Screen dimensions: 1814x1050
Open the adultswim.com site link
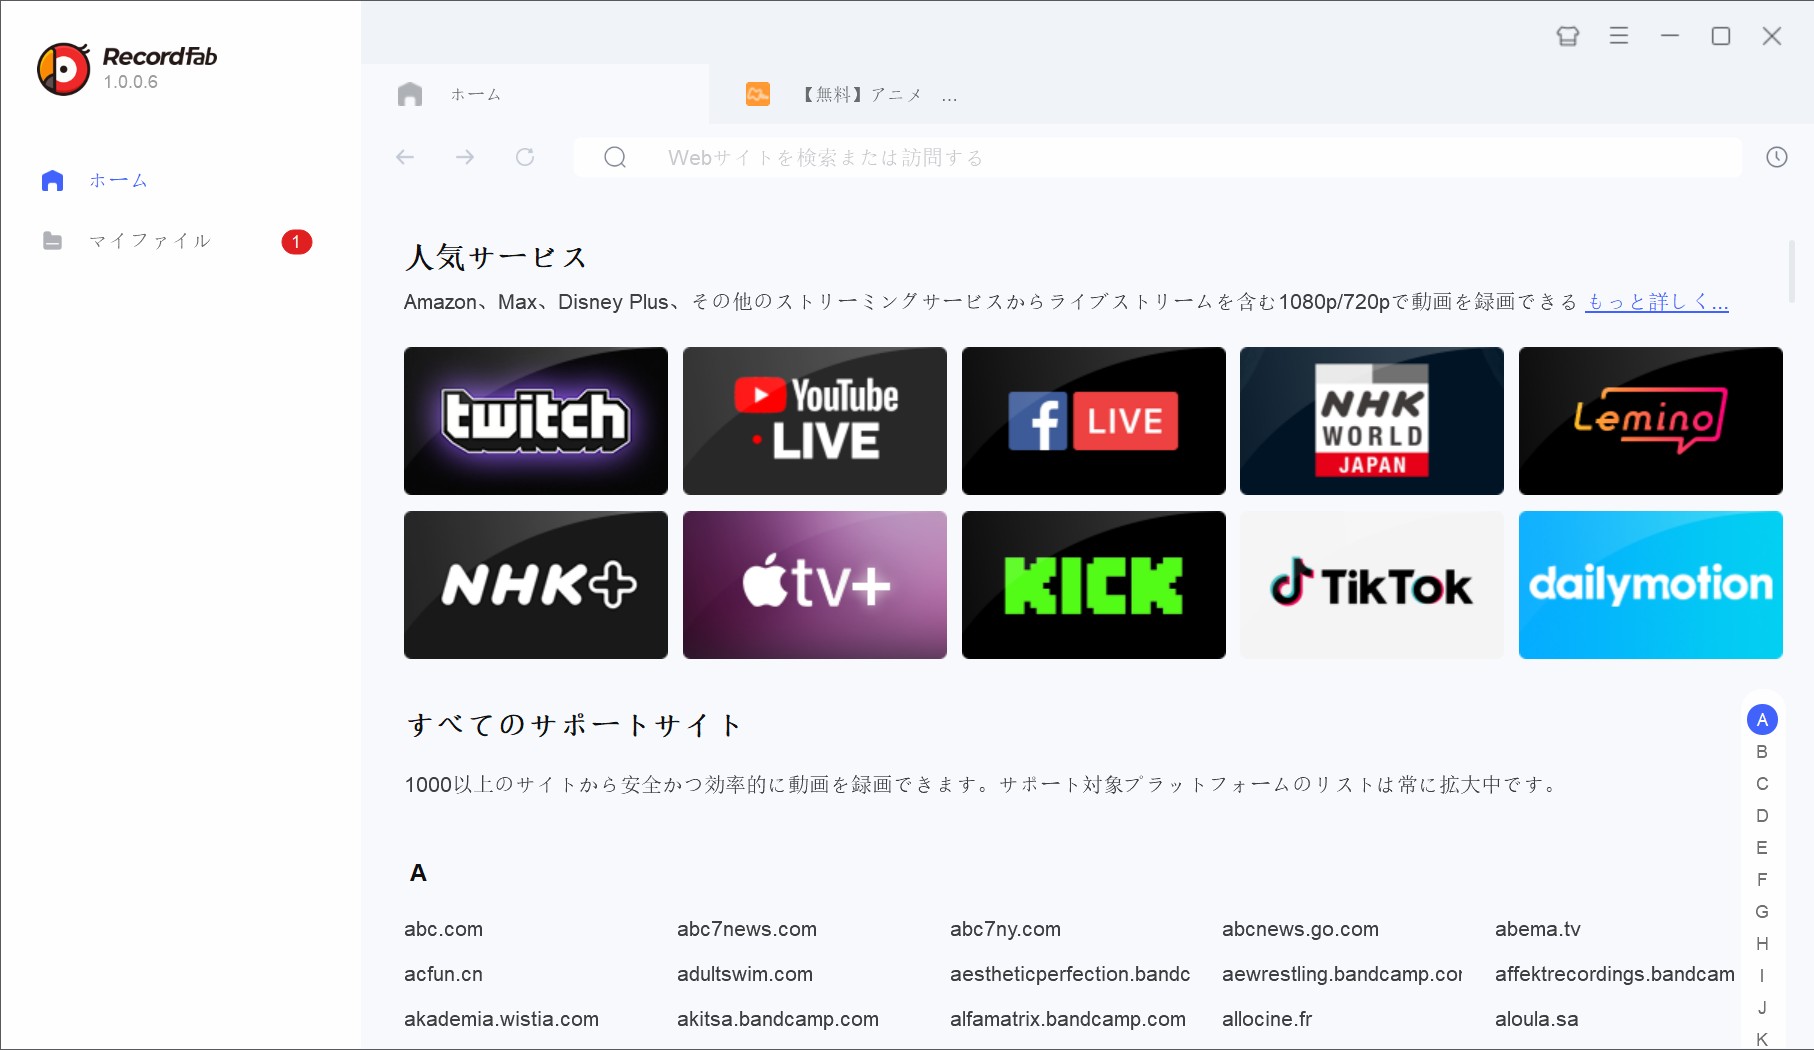(x=745, y=974)
